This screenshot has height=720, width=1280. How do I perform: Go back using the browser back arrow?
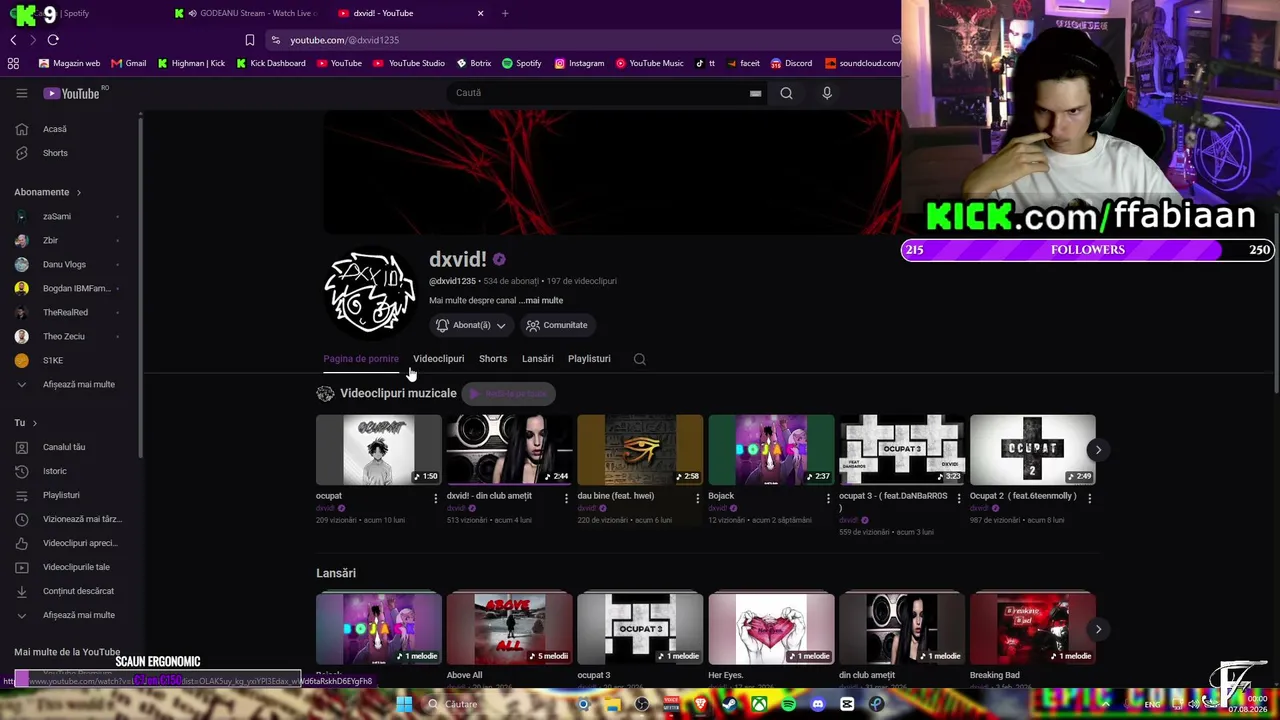pos(13,40)
